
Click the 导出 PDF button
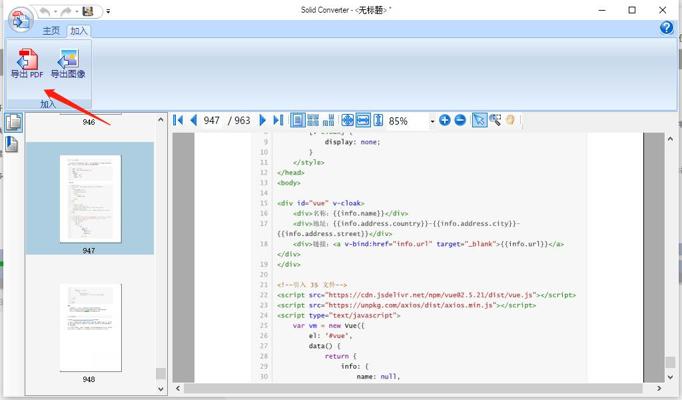[27, 63]
